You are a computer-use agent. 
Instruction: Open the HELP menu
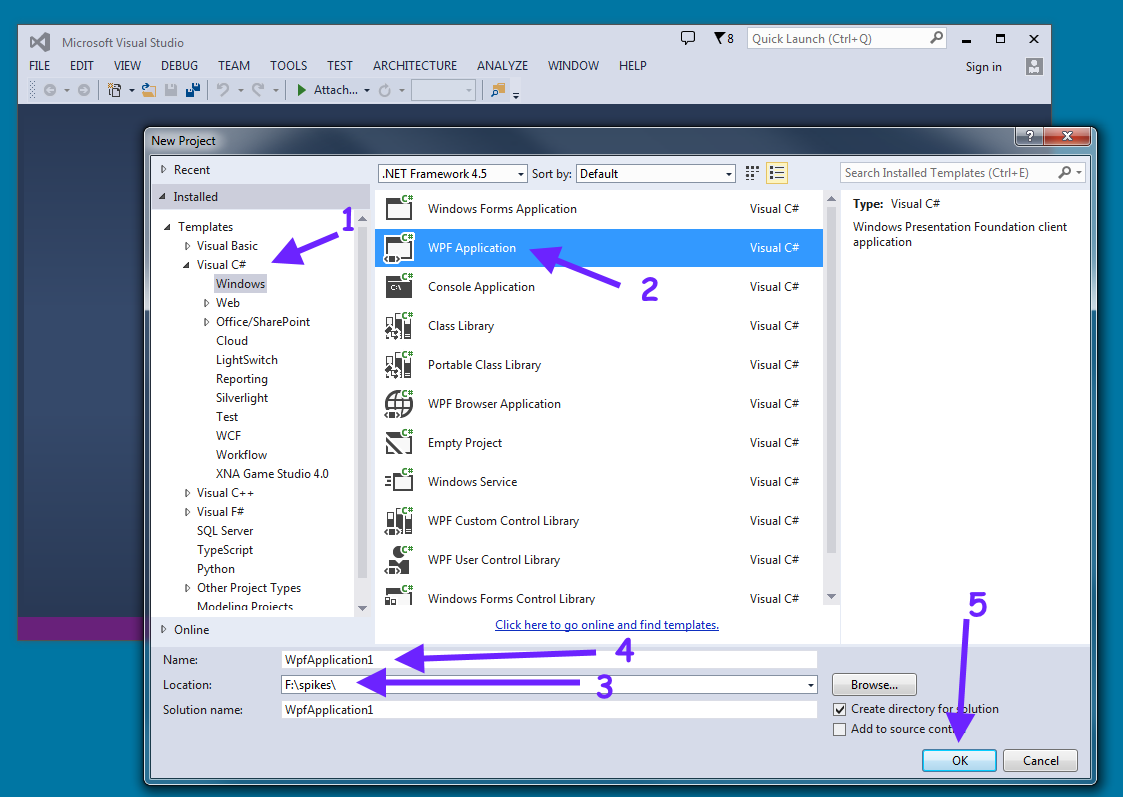point(632,66)
